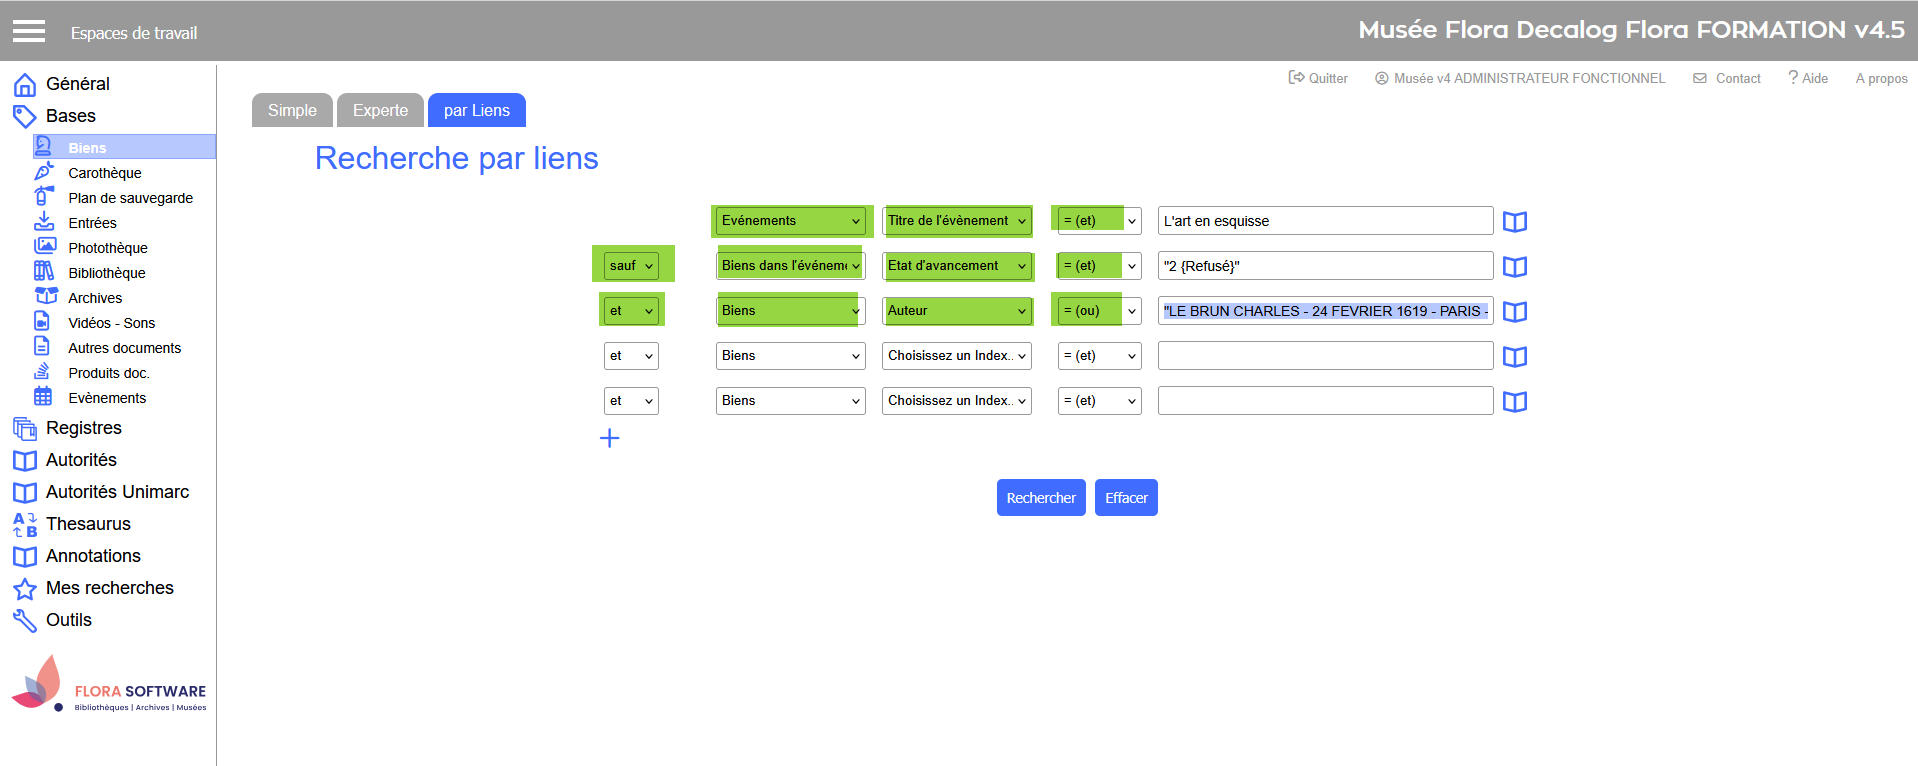This screenshot has width=1918, height=766.
Task: Click the Effacer button
Action: [1126, 498]
